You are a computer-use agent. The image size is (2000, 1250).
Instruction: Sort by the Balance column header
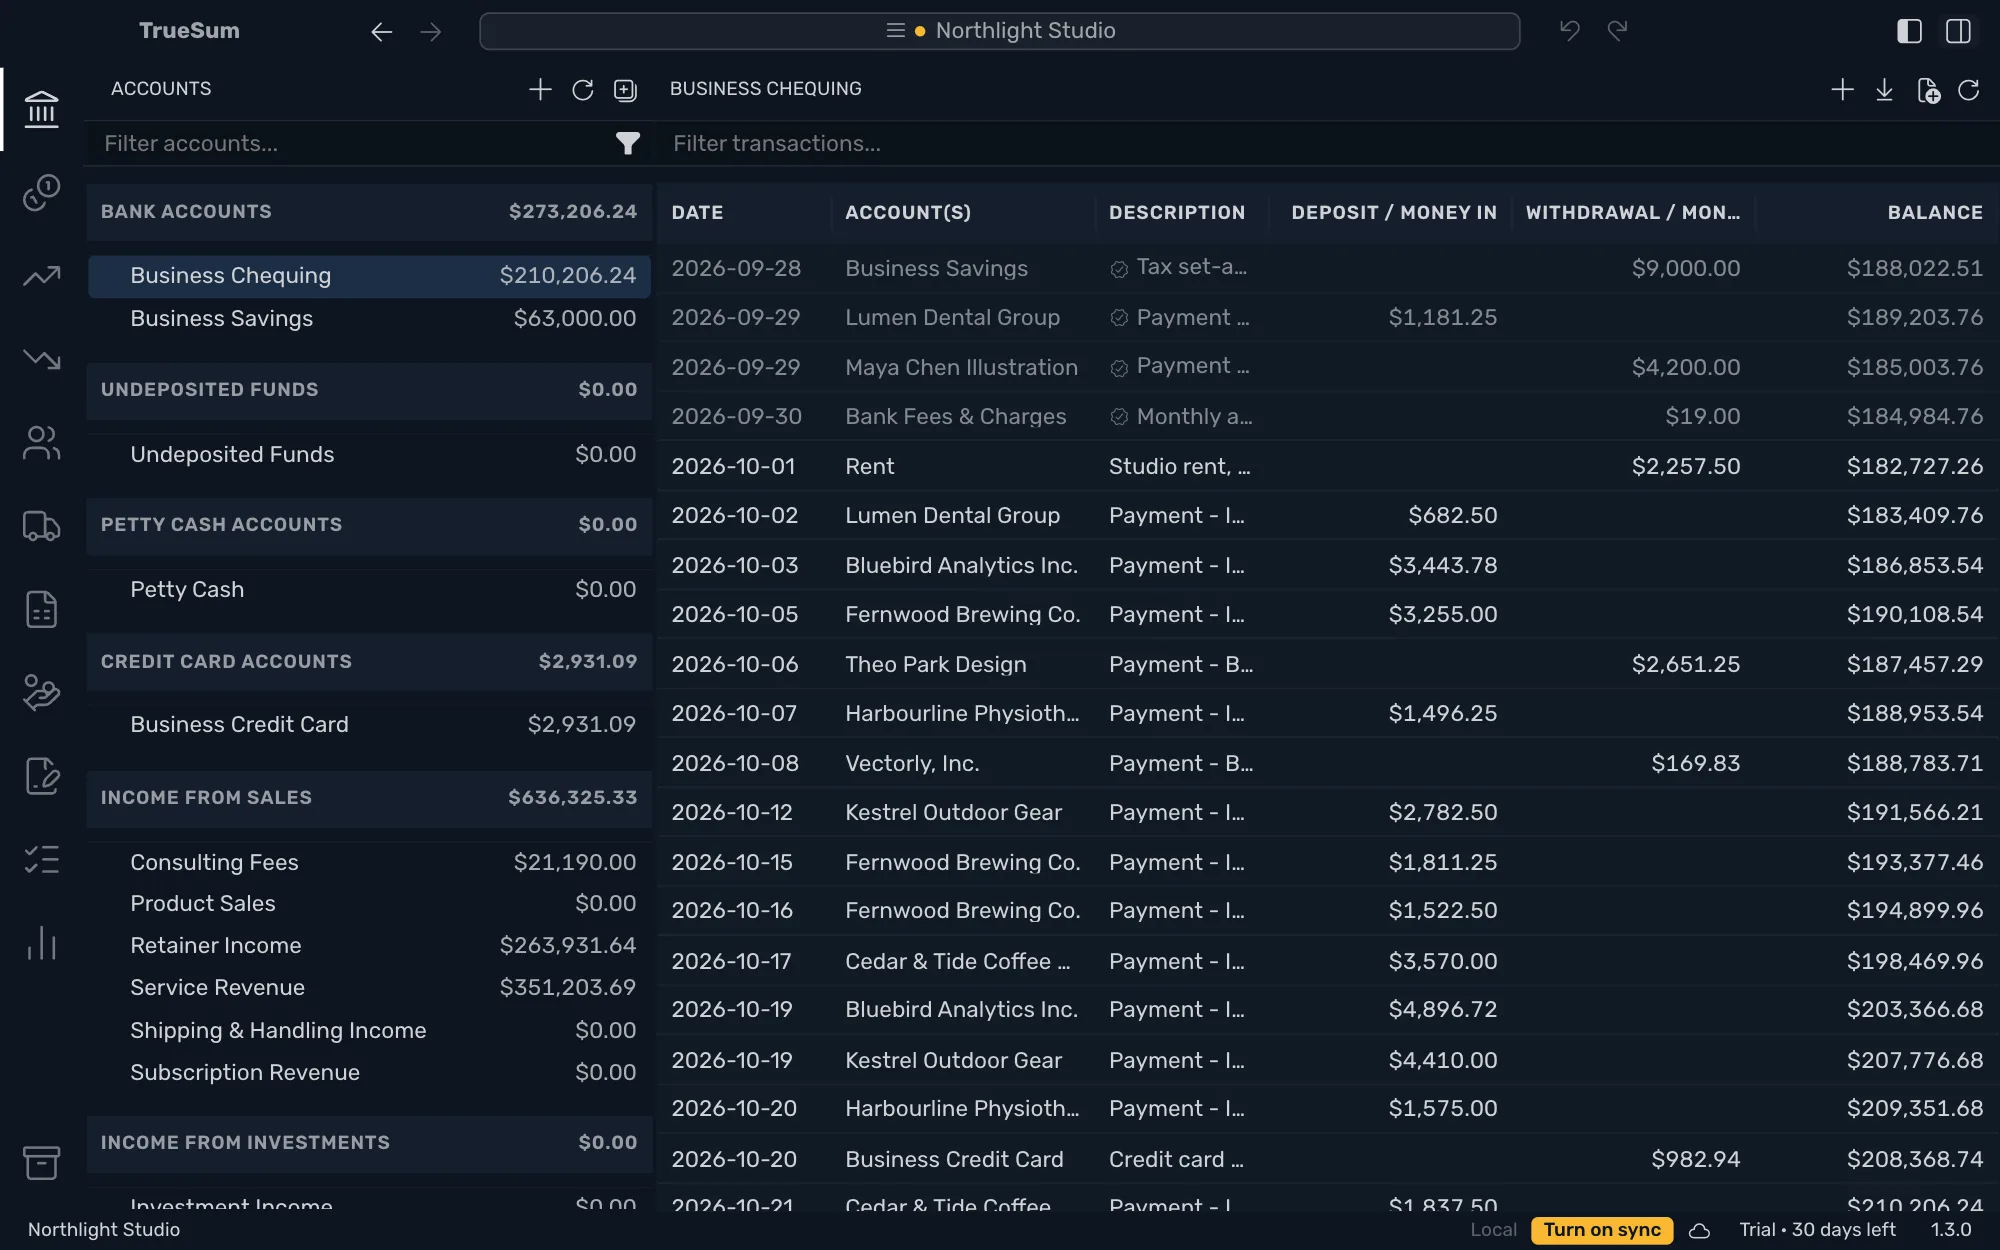tap(1934, 213)
